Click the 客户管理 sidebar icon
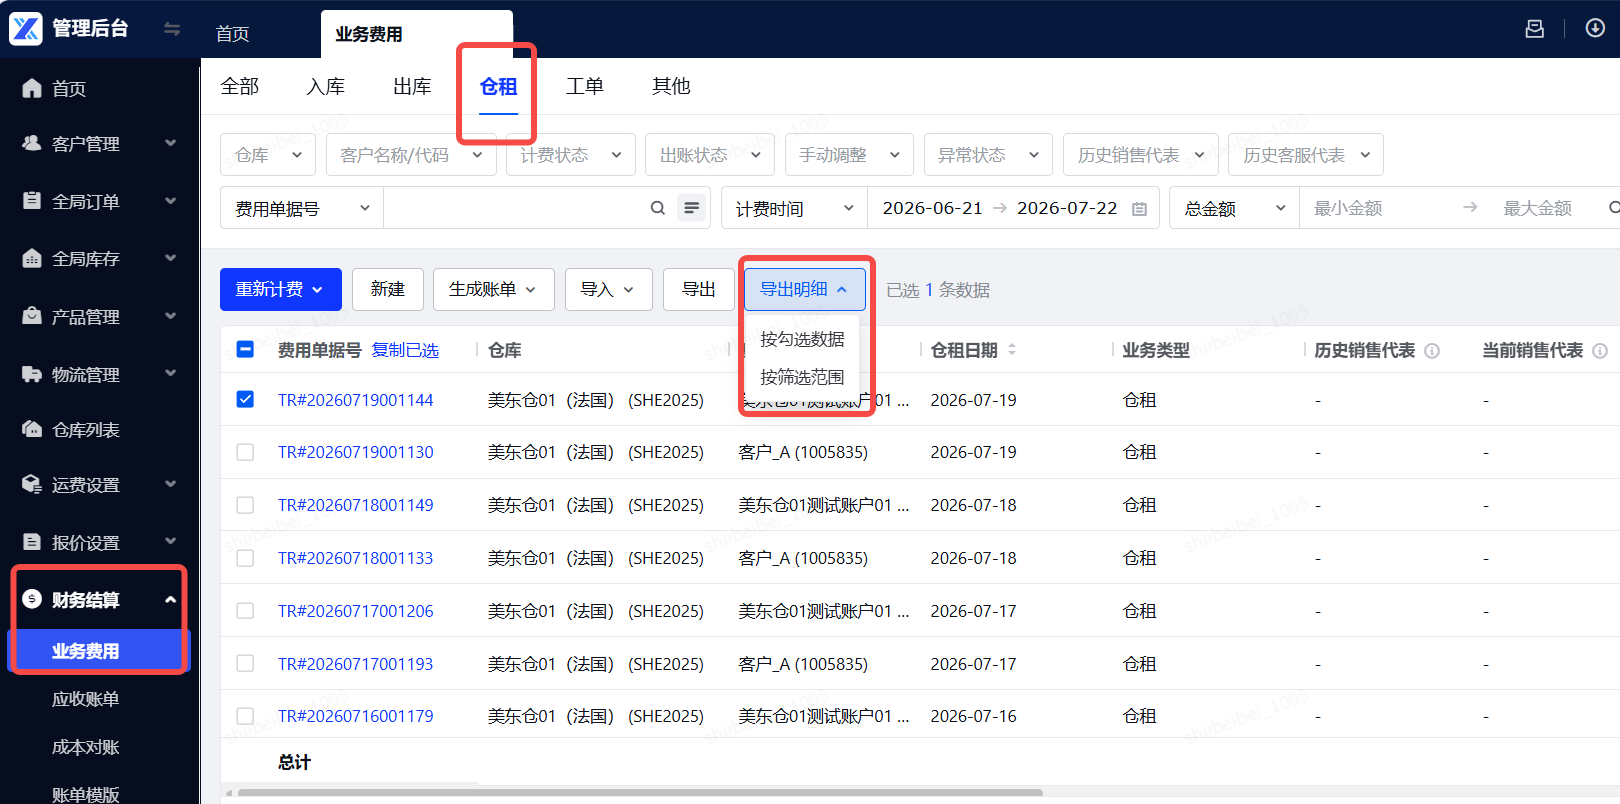 pos(32,143)
